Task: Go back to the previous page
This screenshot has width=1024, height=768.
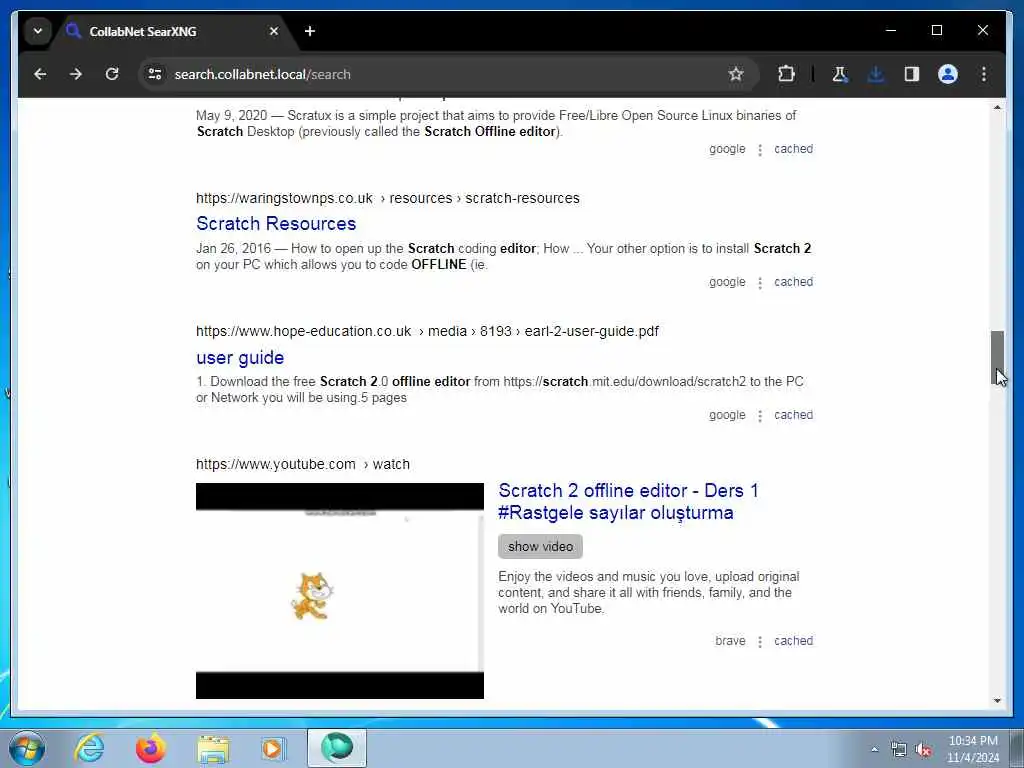Action: coord(40,74)
